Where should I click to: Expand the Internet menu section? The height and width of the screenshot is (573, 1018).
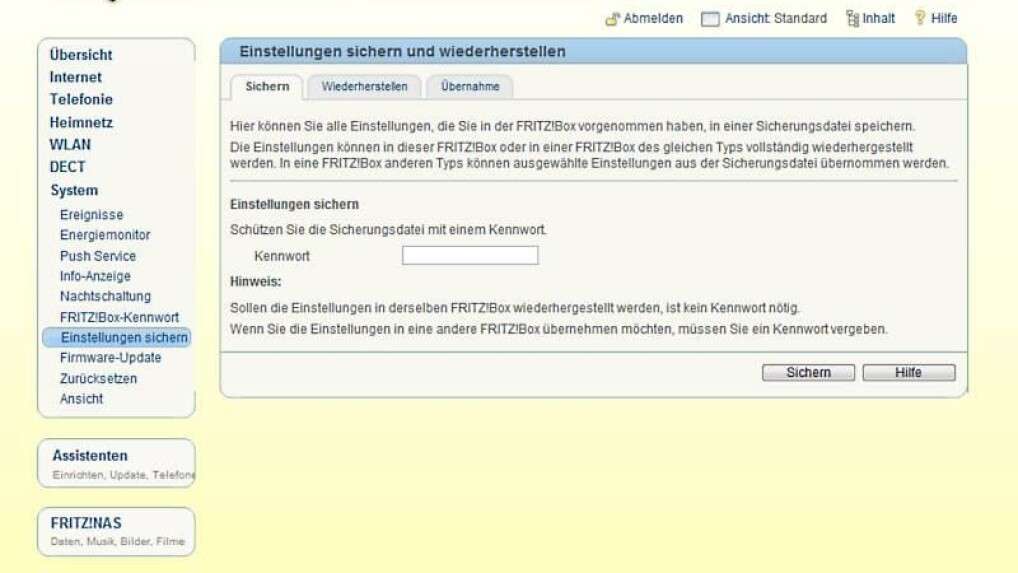(x=76, y=77)
